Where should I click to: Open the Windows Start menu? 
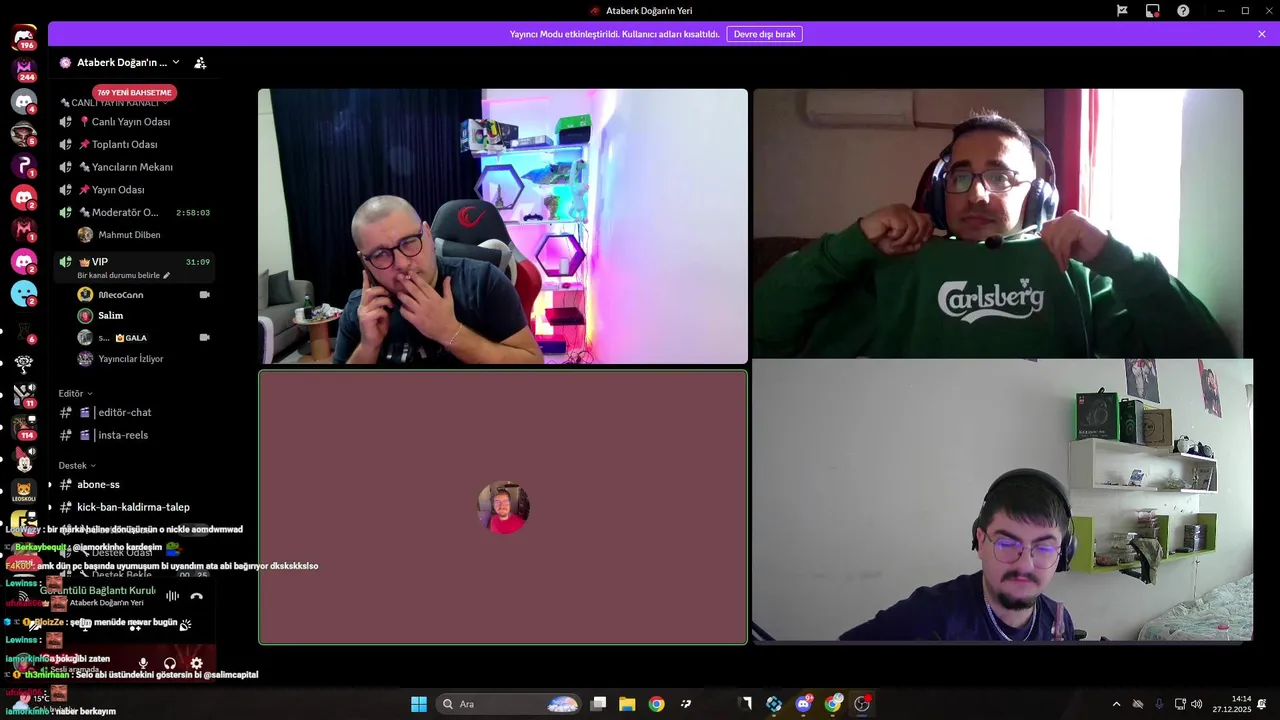(419, 704)
